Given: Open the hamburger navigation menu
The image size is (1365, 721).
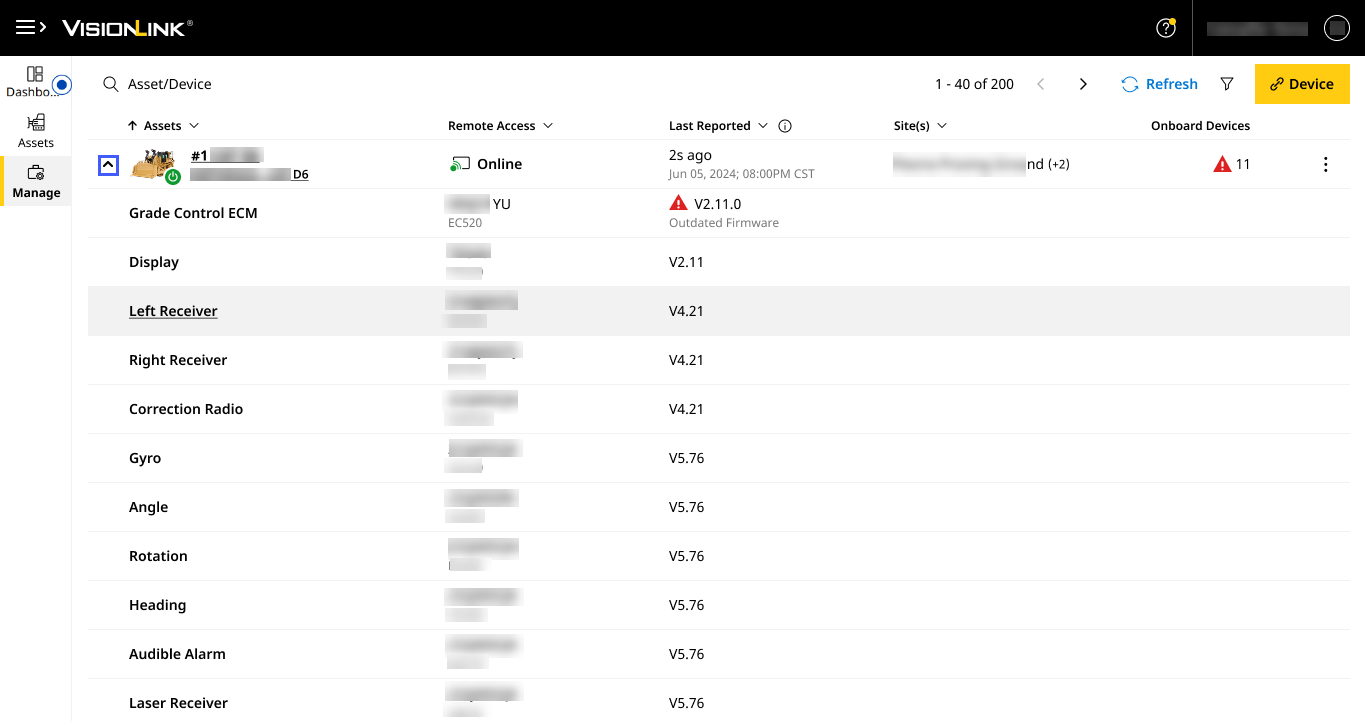Looking at the screenshot, I should 31,28.
